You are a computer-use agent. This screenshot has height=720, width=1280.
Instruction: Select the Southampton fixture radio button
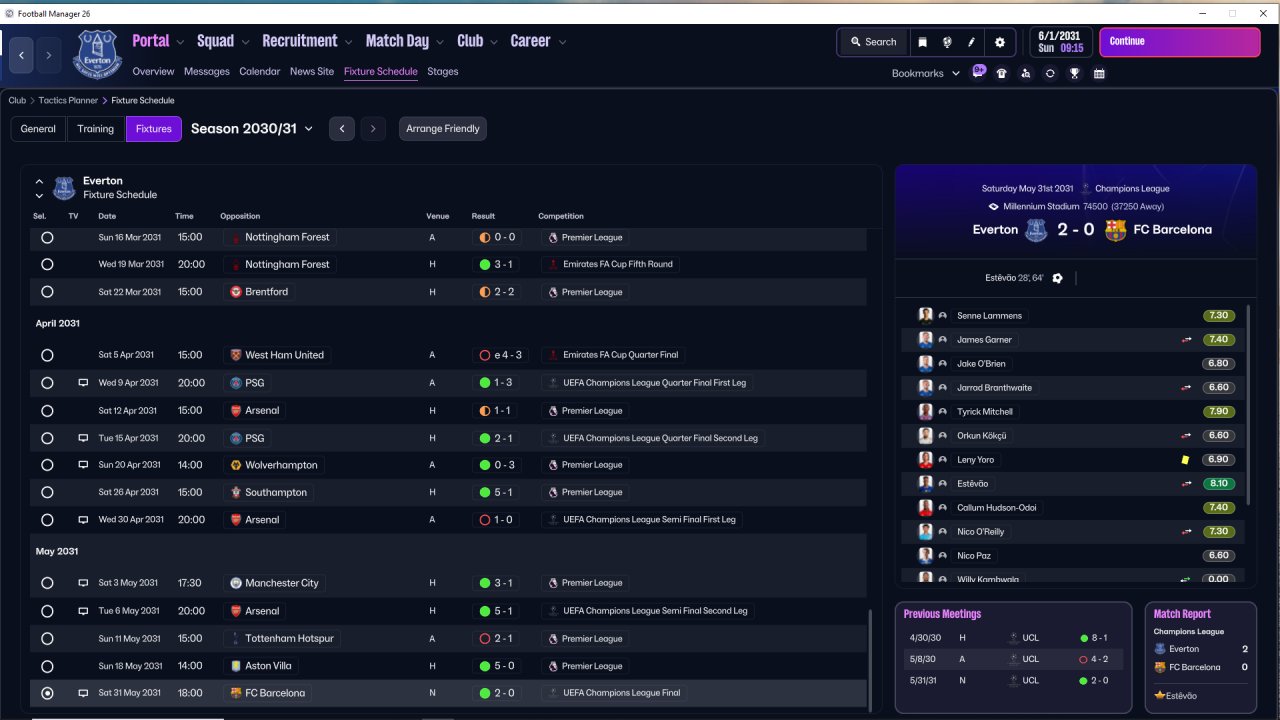[47, 493]
